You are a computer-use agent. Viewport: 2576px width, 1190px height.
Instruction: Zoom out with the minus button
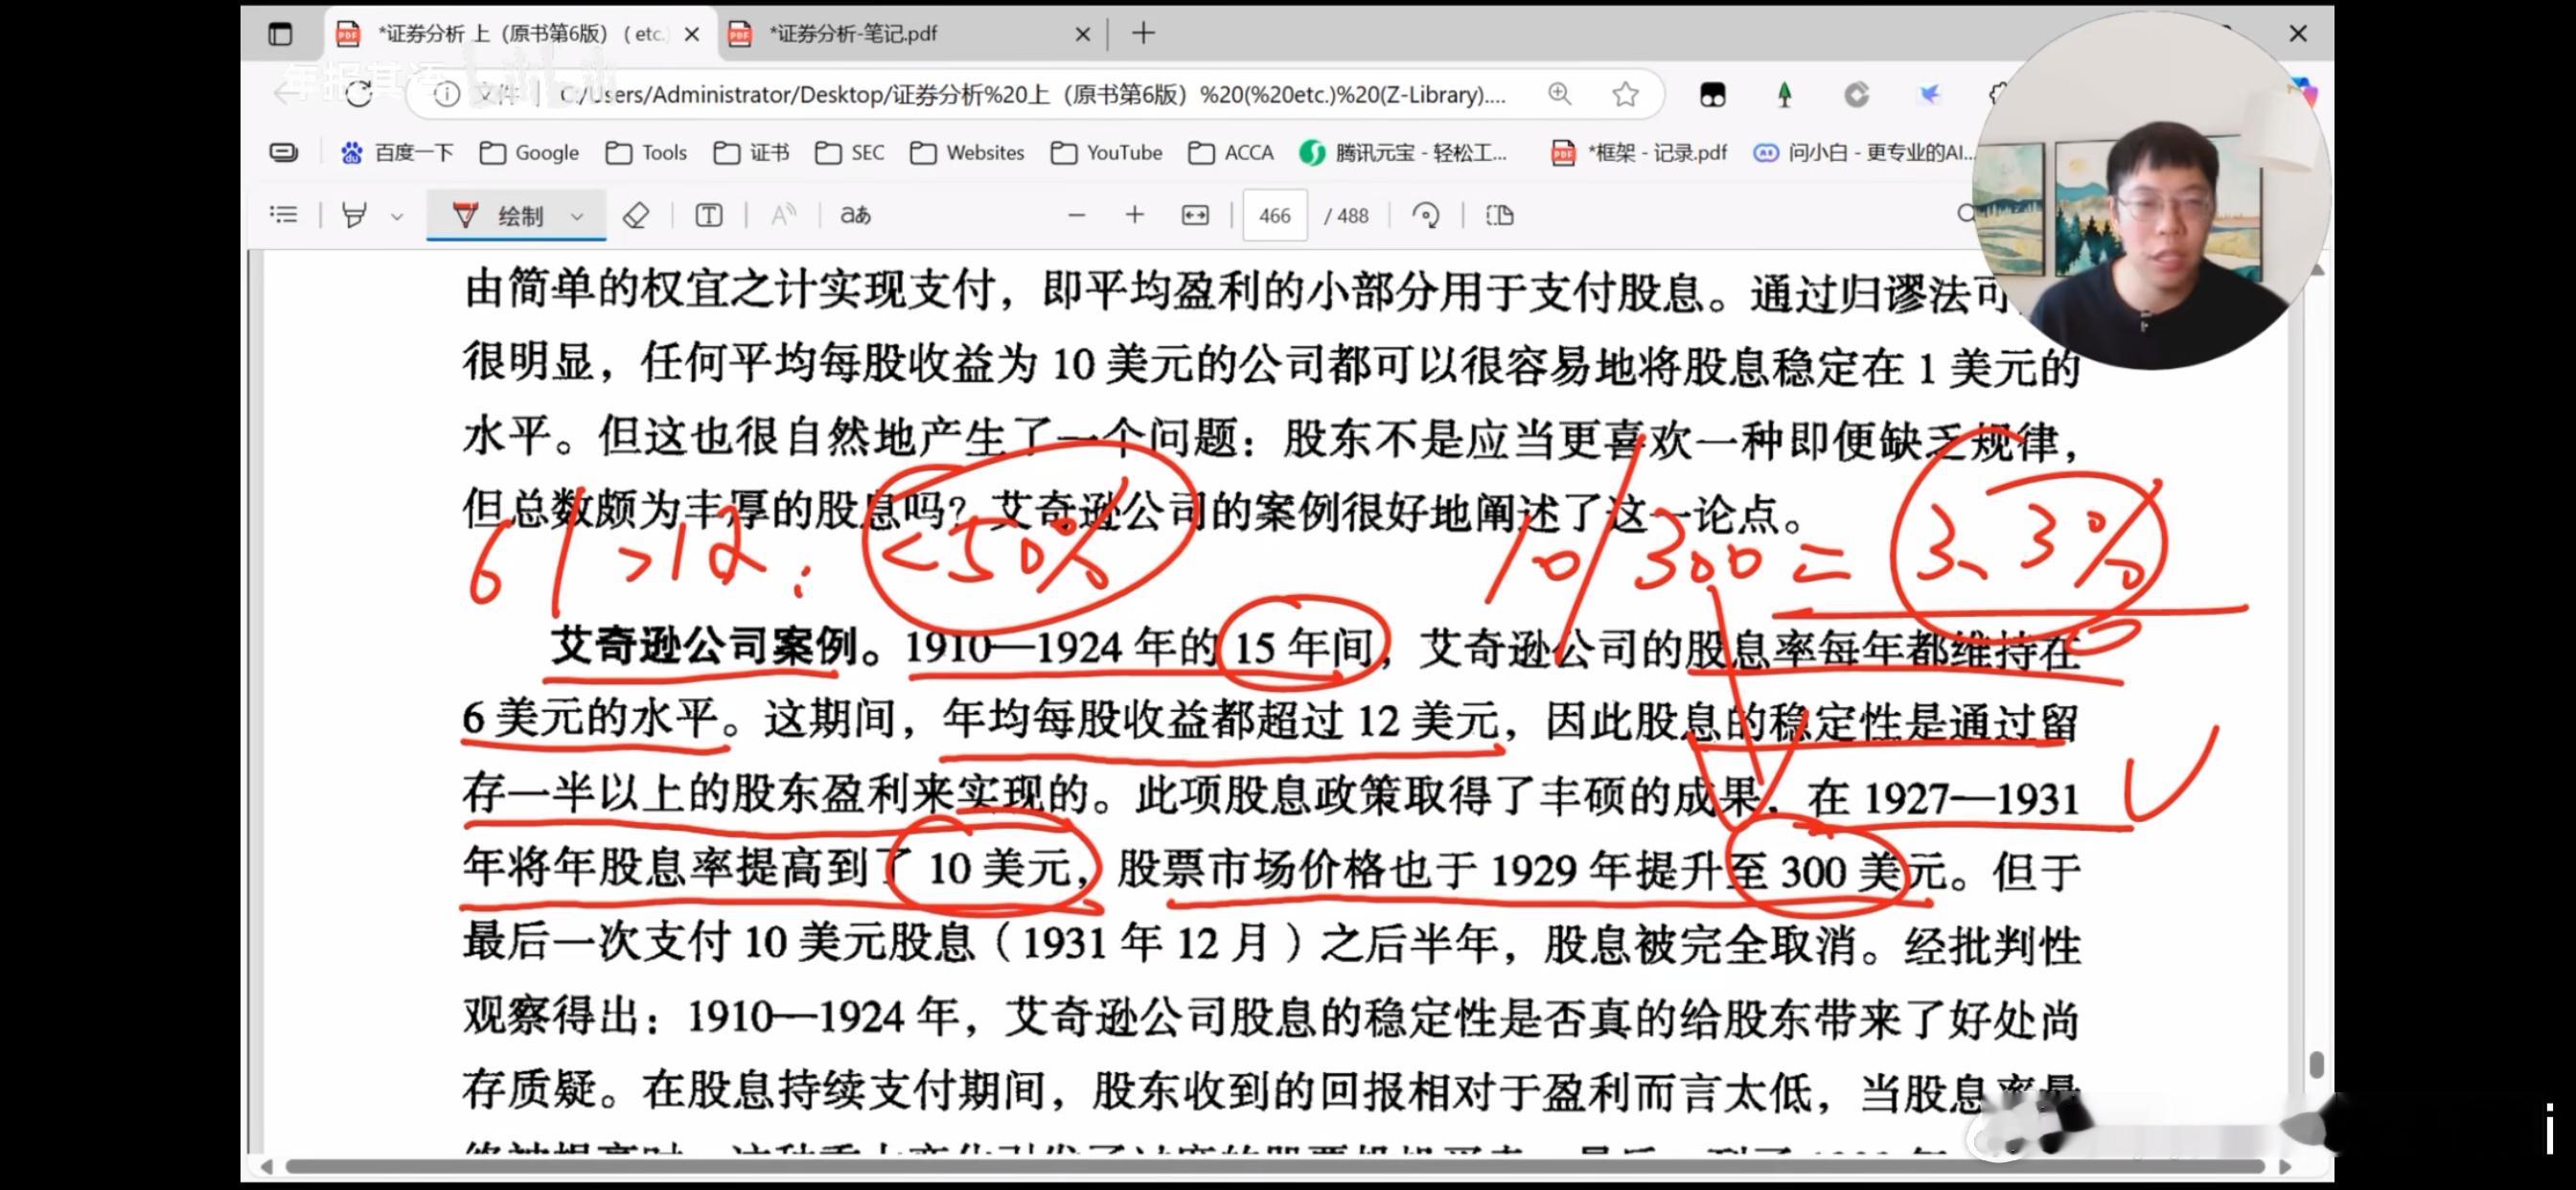pos(1076,215)
